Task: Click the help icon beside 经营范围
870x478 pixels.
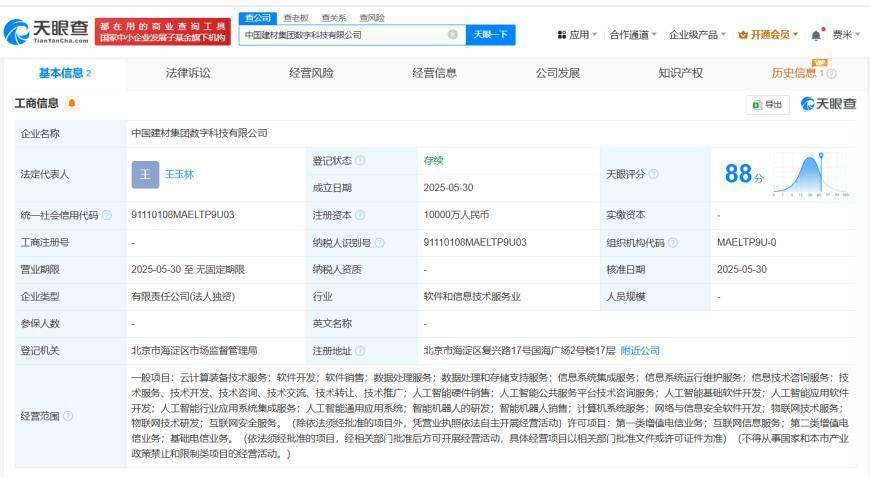Action: (68, 416)
